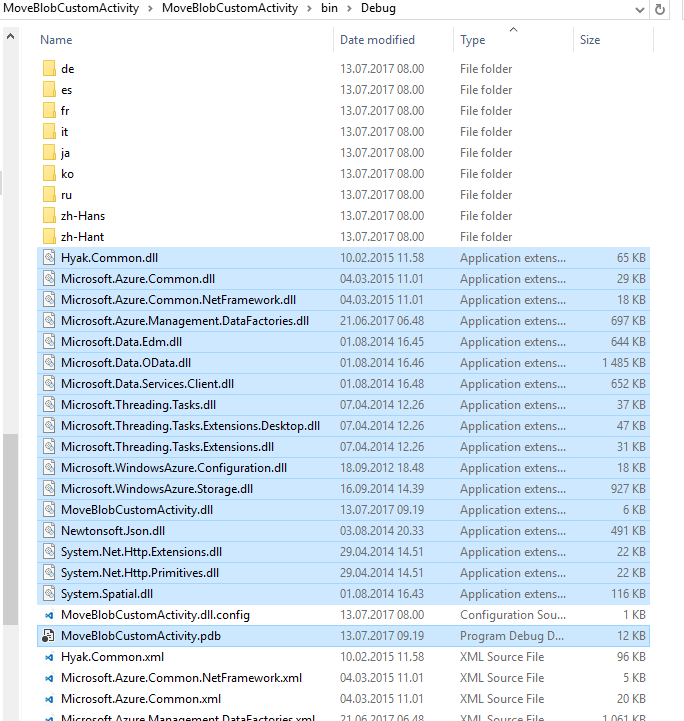Click the Microsoft.Azure.Common.dll file icon

click(49, 279)
